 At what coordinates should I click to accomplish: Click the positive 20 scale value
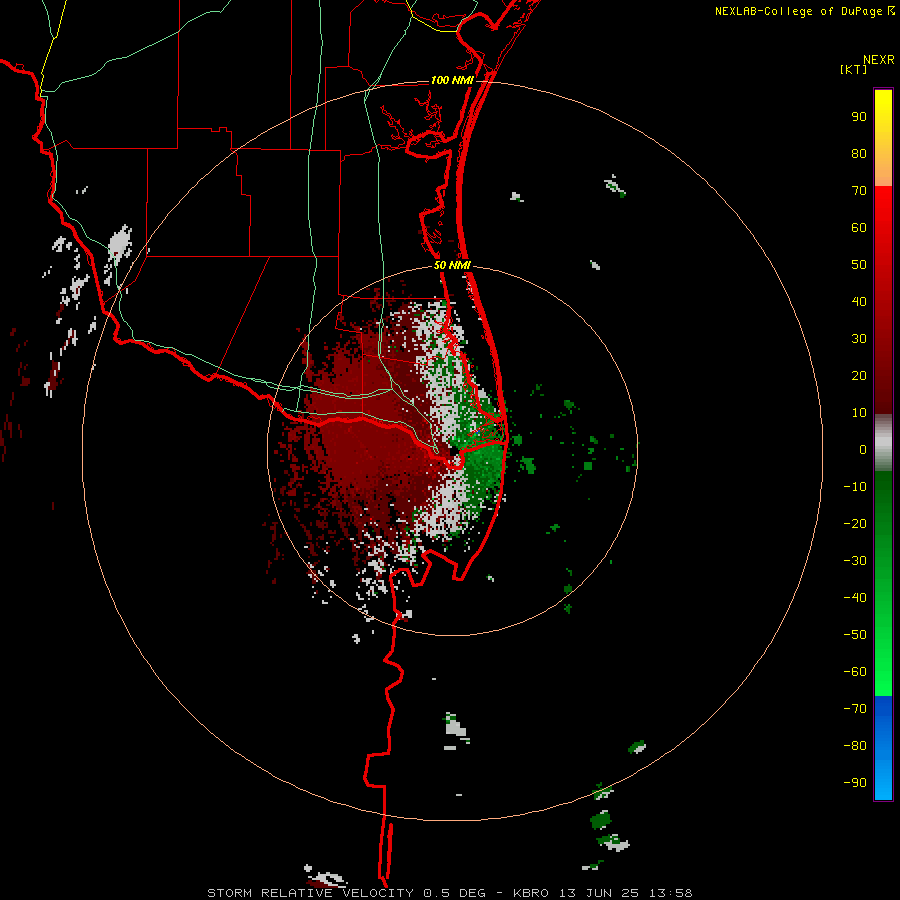click(859, 375)
